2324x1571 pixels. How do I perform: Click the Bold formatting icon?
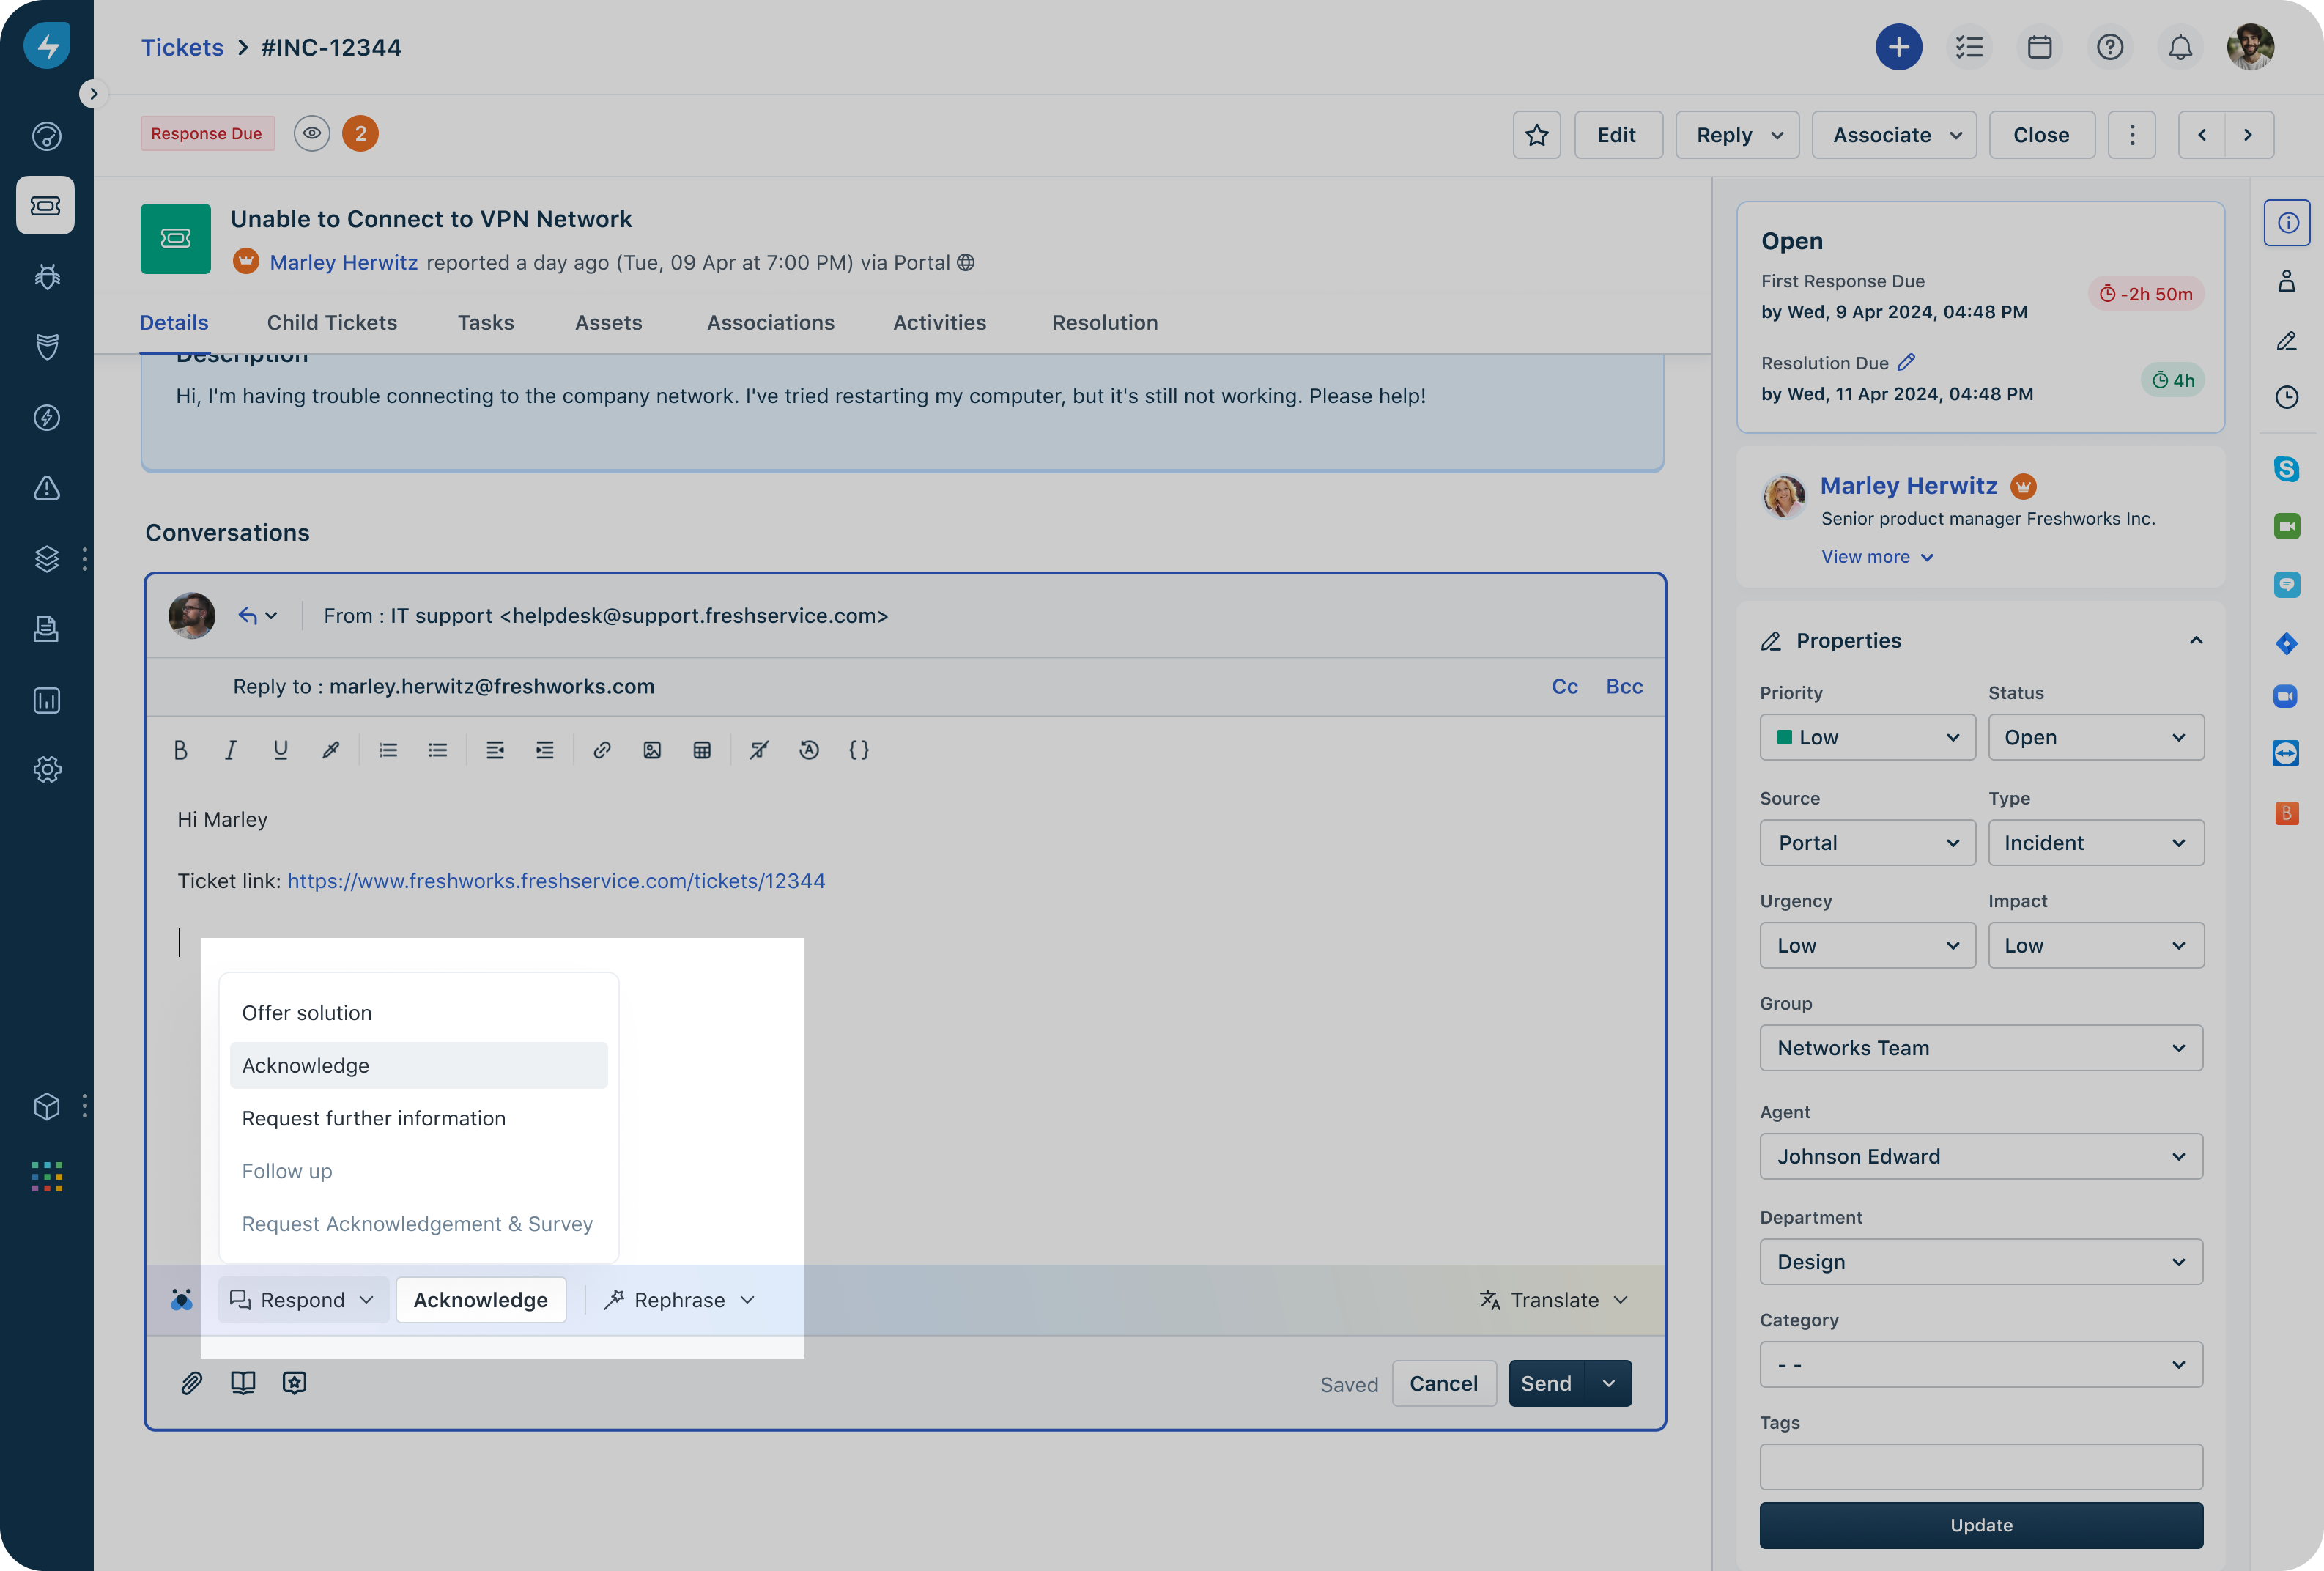pyautogui.click(x=180, y=750)
